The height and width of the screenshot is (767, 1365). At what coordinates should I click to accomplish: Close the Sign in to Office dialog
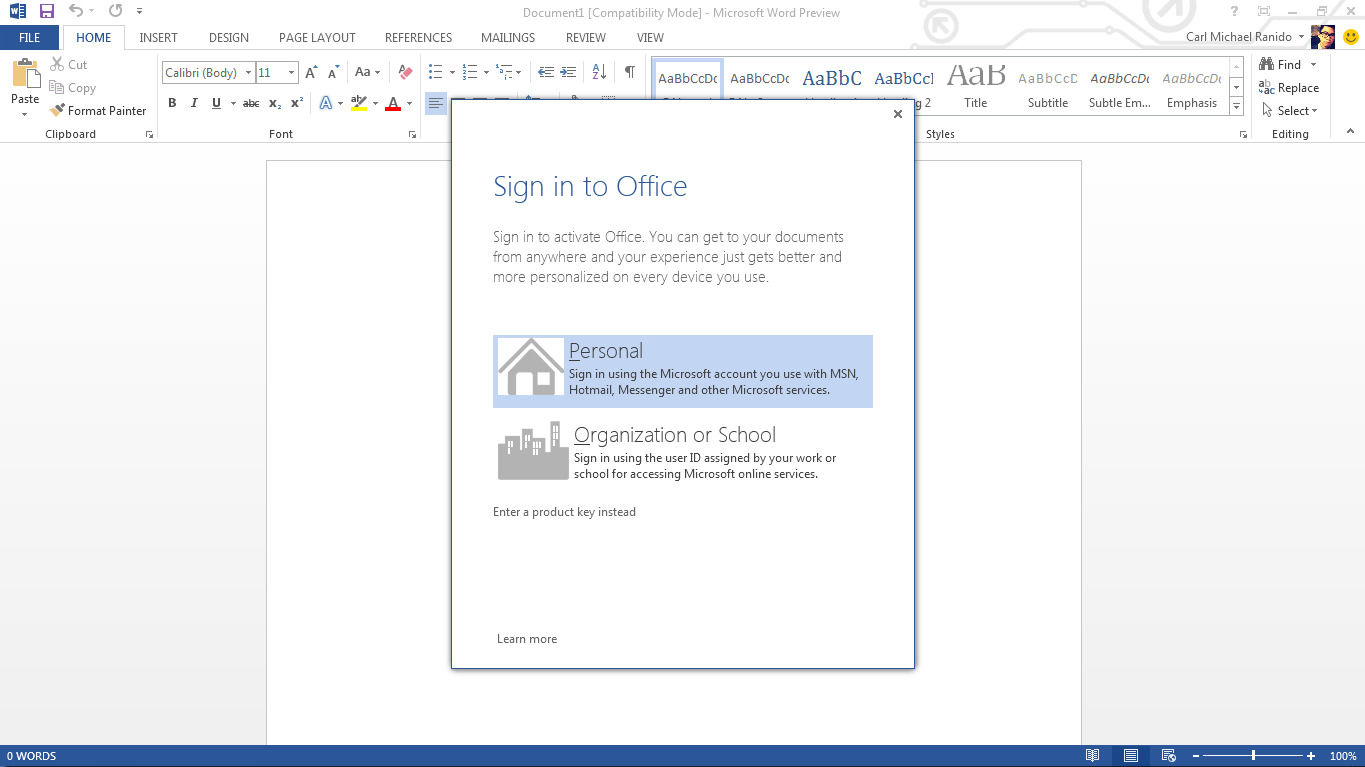coord(898,114)
